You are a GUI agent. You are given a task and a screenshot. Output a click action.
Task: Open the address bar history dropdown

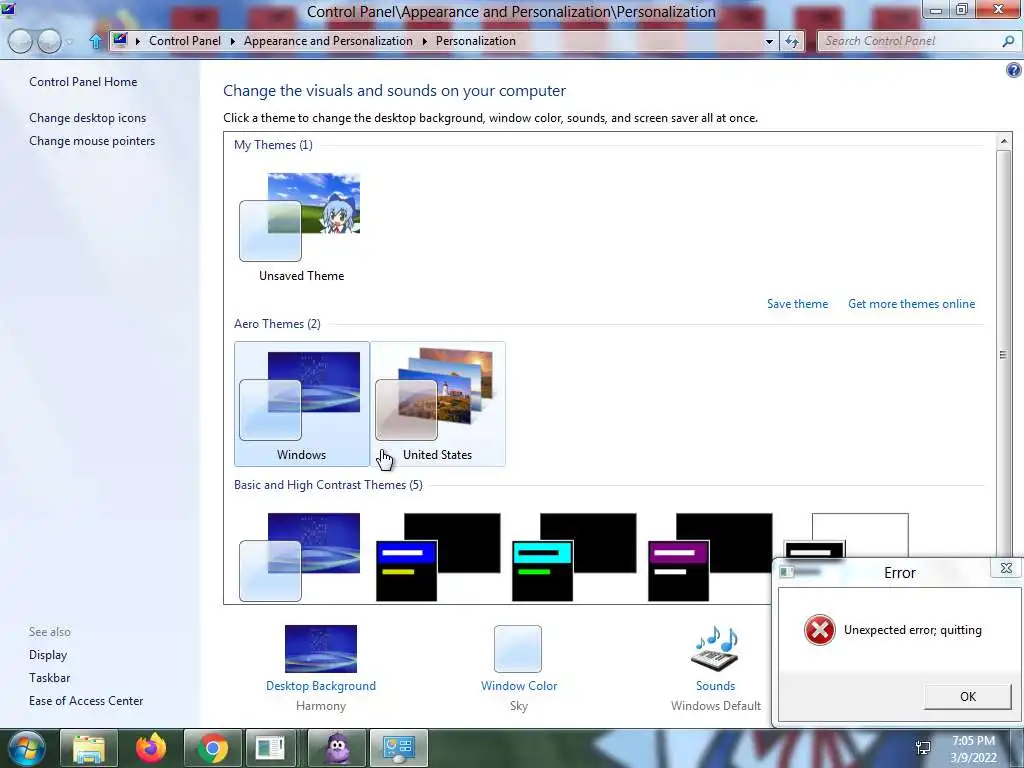click(x=769, y=41)
